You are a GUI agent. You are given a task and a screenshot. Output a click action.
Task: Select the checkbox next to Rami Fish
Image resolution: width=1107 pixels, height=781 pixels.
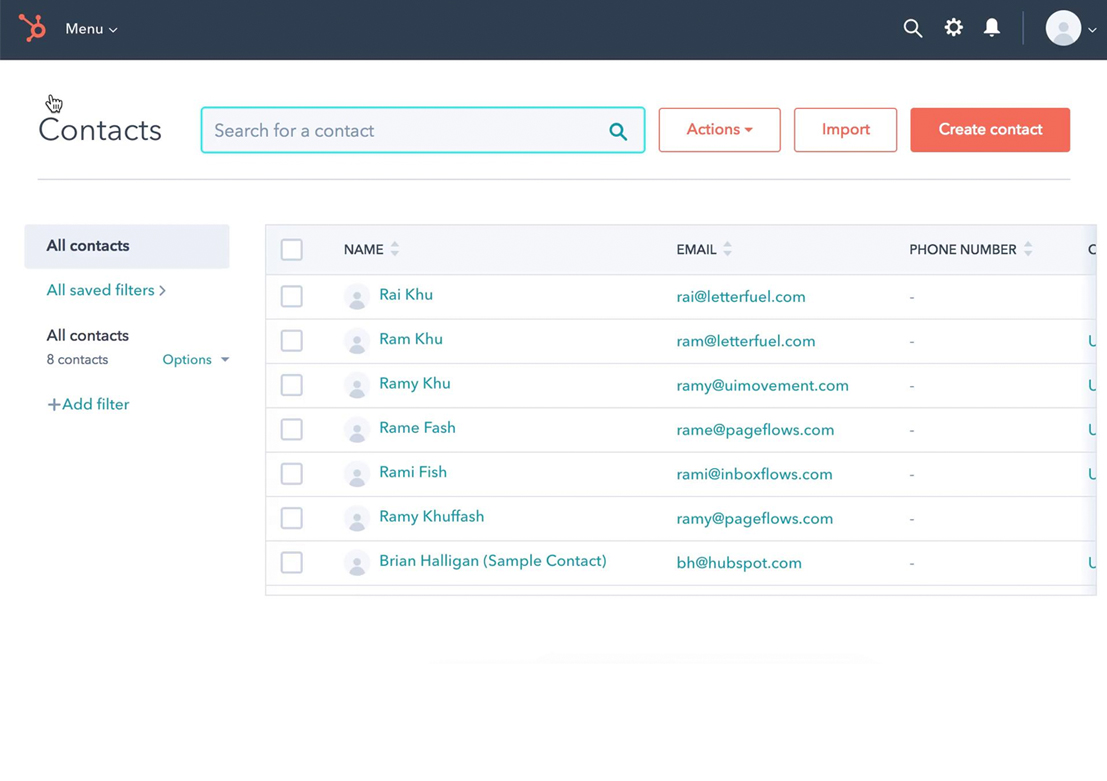tap(291, 474)
